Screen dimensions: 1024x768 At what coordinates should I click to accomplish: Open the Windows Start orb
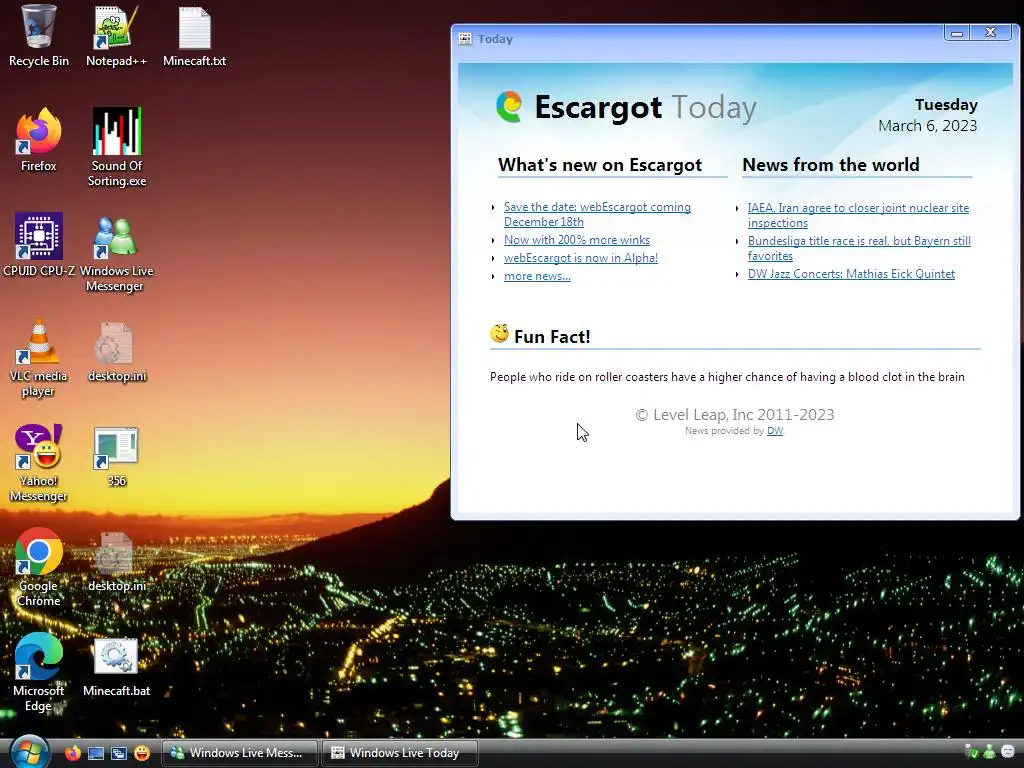click(29, 752)
